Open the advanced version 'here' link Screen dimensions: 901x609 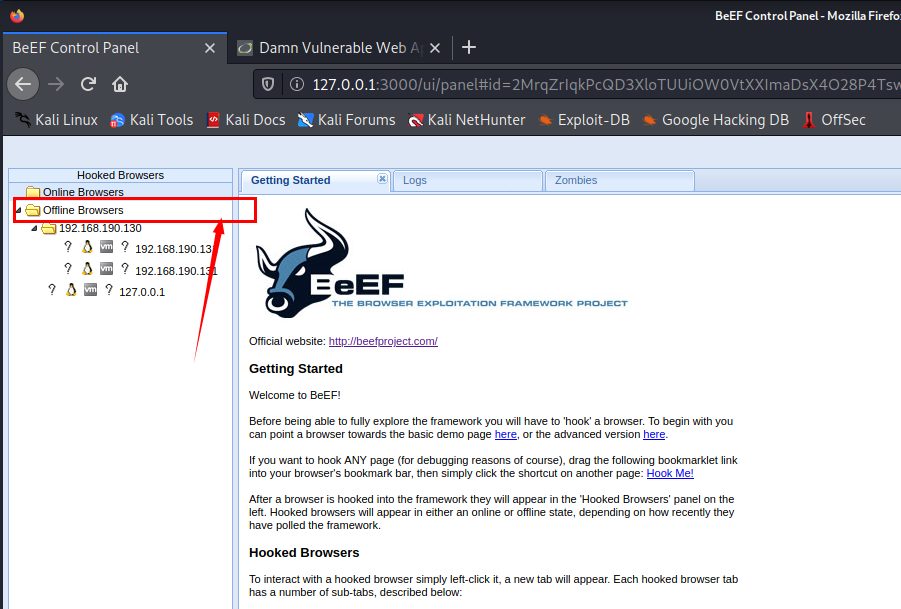(x=654, y=434)
